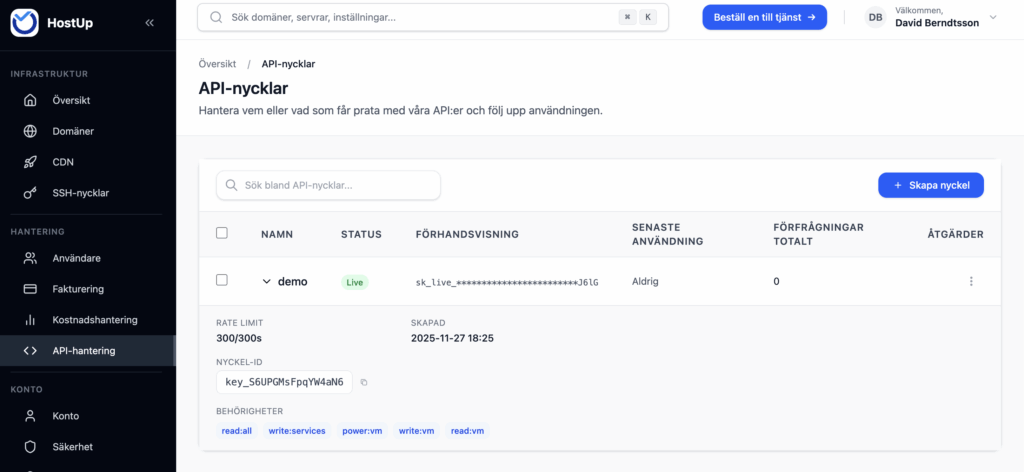This screenshot has height=472, width=1024.
Task: Go to Kostnadshantering menu item
Action: (x=95, y=320)
